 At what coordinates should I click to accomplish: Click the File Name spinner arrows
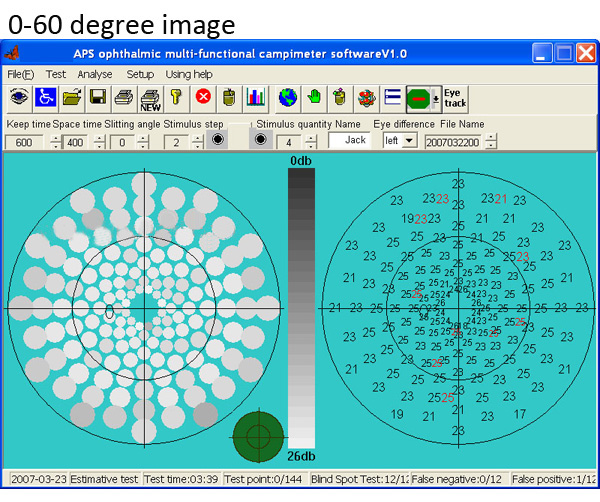pyautogui.click(x=491, y=141)
